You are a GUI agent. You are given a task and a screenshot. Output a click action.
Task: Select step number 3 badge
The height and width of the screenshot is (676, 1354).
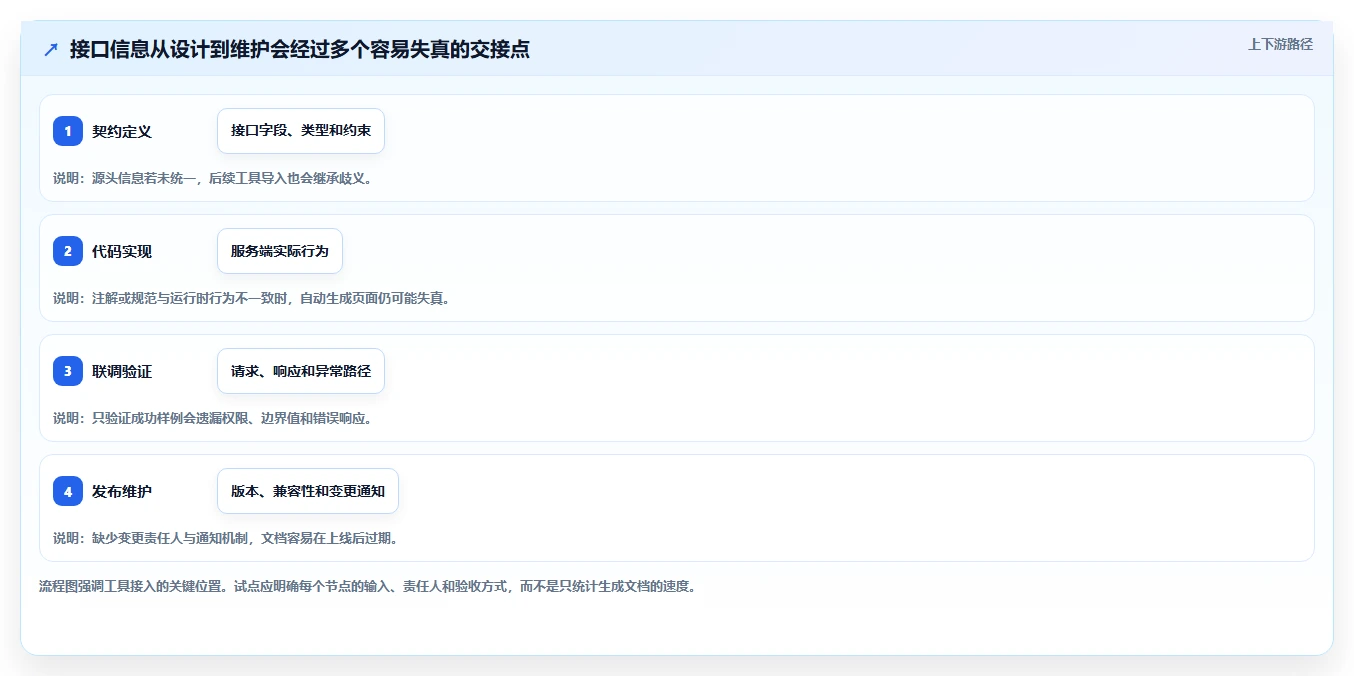tap(68, 371)
